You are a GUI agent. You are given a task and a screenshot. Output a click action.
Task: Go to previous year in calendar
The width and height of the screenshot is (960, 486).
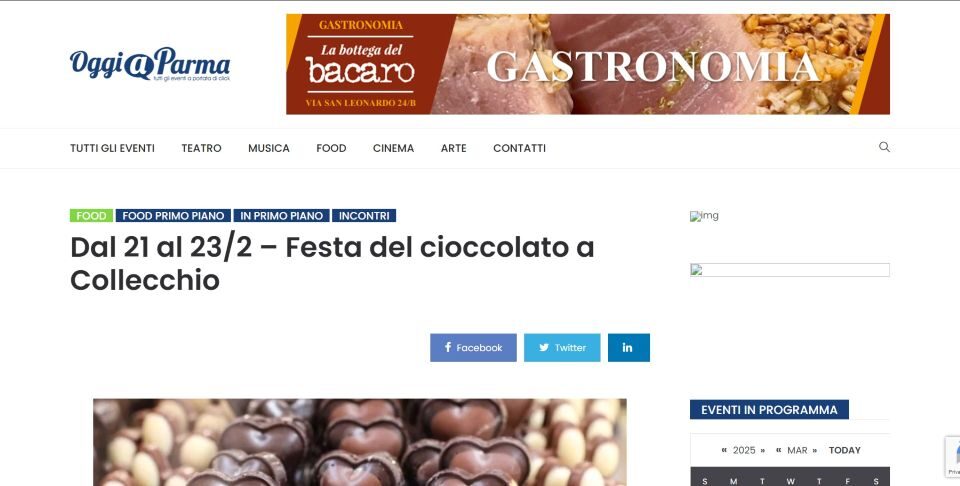pos(724,450)
